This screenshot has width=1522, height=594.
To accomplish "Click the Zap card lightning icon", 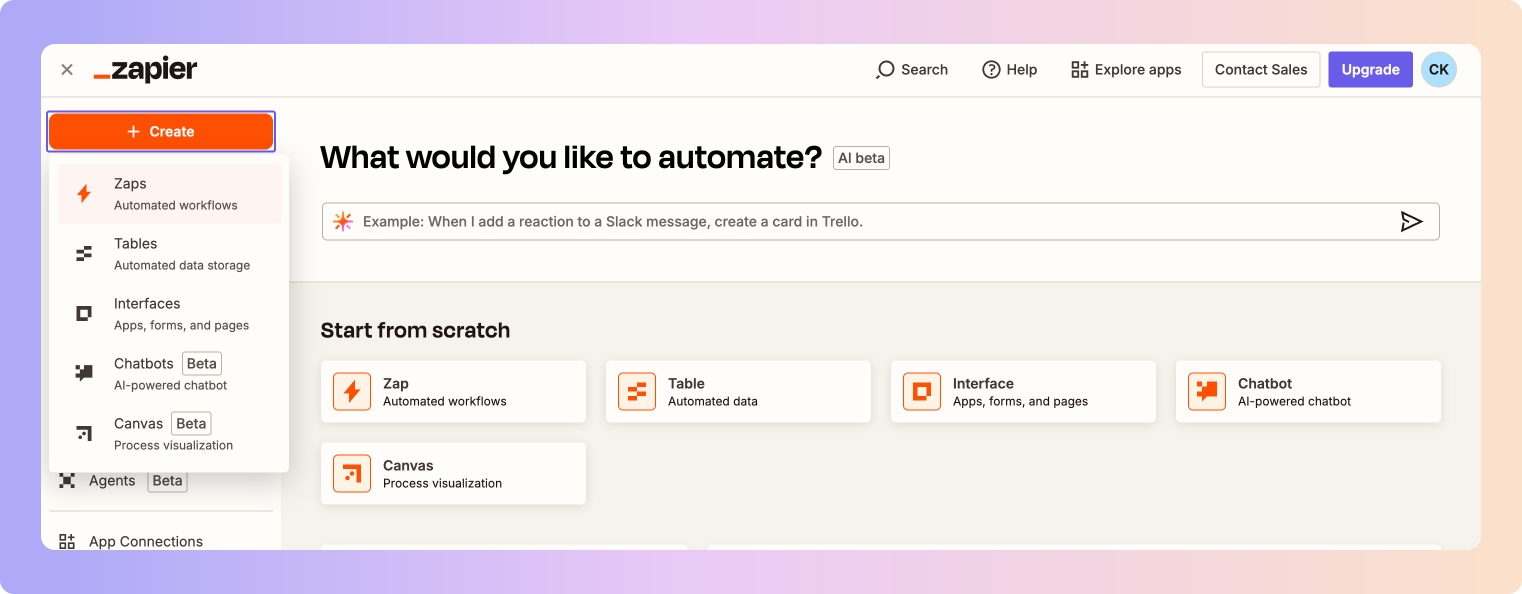I will point(352,392).
